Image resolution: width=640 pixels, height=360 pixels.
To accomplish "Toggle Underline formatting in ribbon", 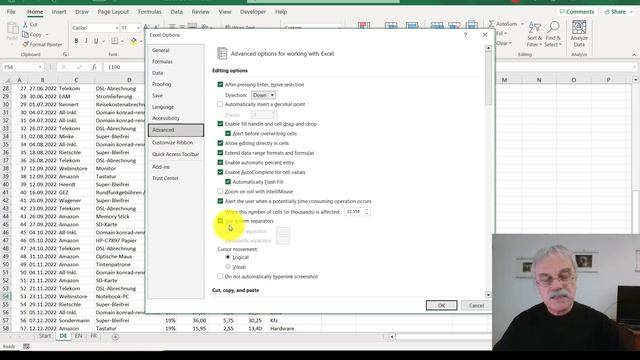I will (x=96, y=41).
